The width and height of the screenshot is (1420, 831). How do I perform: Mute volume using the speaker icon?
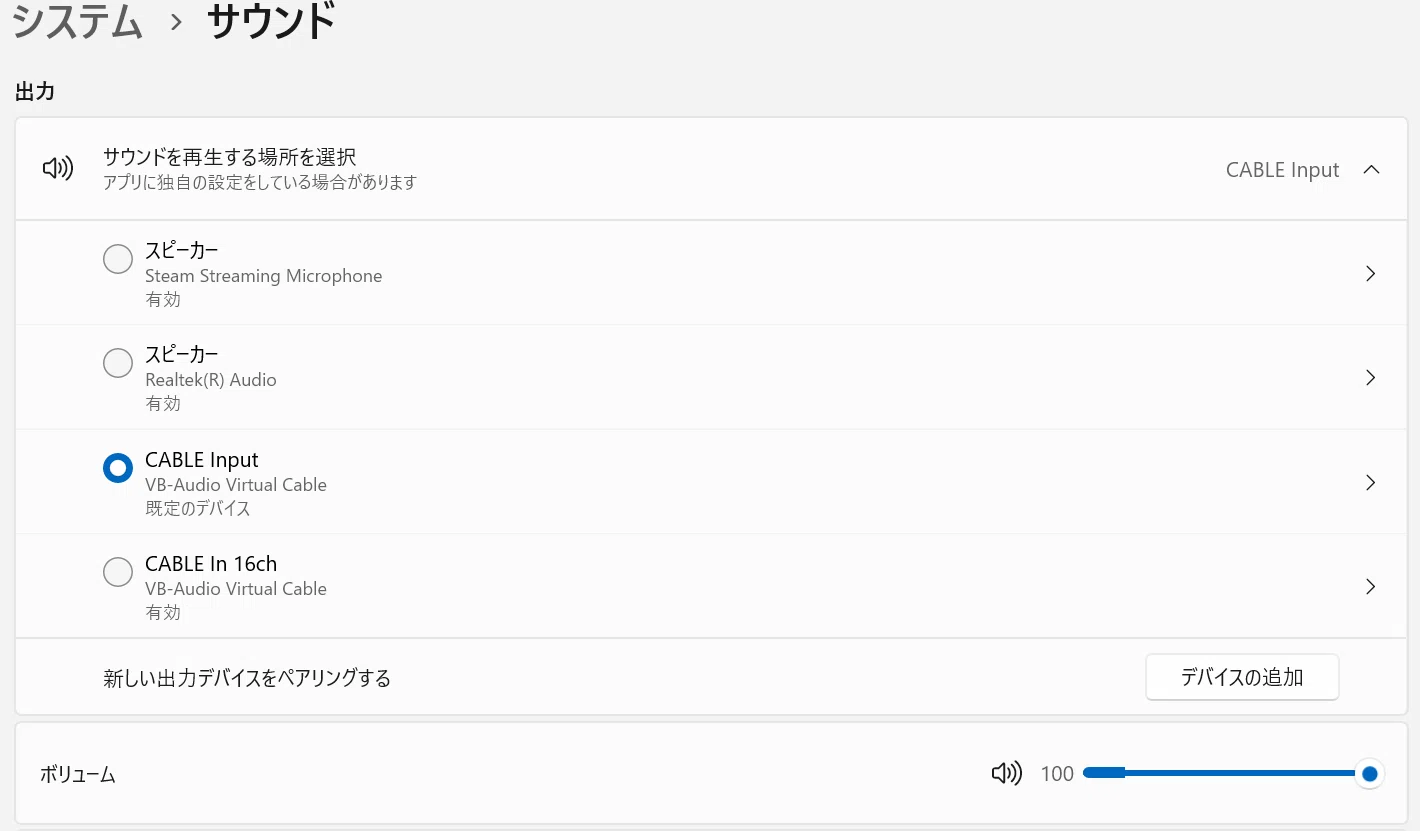[1006, 773]
